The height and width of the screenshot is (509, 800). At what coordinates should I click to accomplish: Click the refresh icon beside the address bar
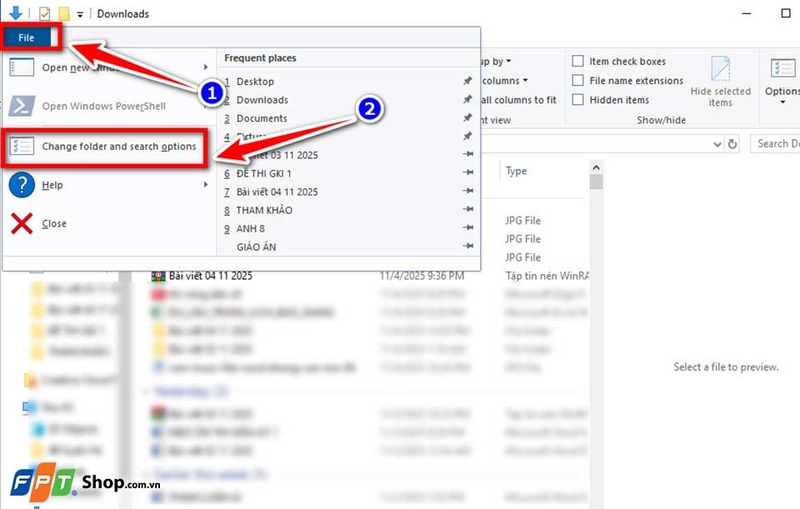[x=733, y=144]
